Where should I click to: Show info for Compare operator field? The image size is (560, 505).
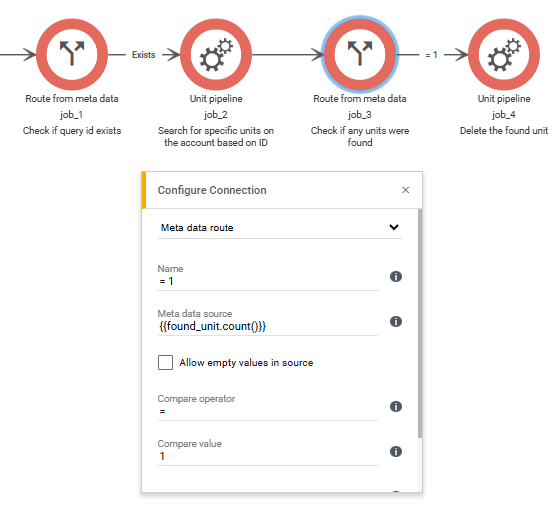click(396, 406)
